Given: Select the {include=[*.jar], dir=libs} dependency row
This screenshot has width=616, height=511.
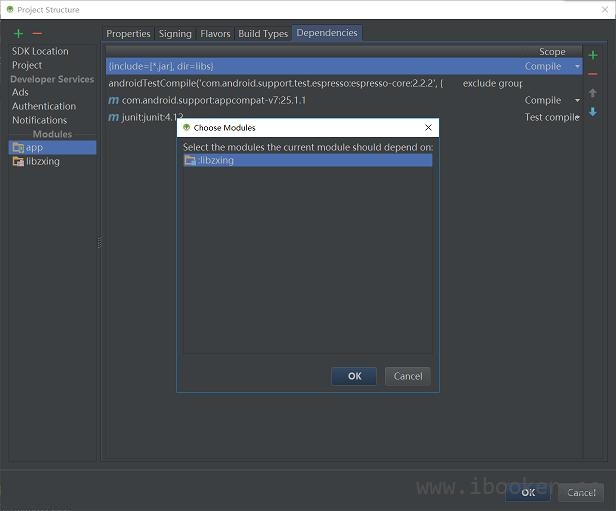Looking at the screenshot, I should pos(344,66).
